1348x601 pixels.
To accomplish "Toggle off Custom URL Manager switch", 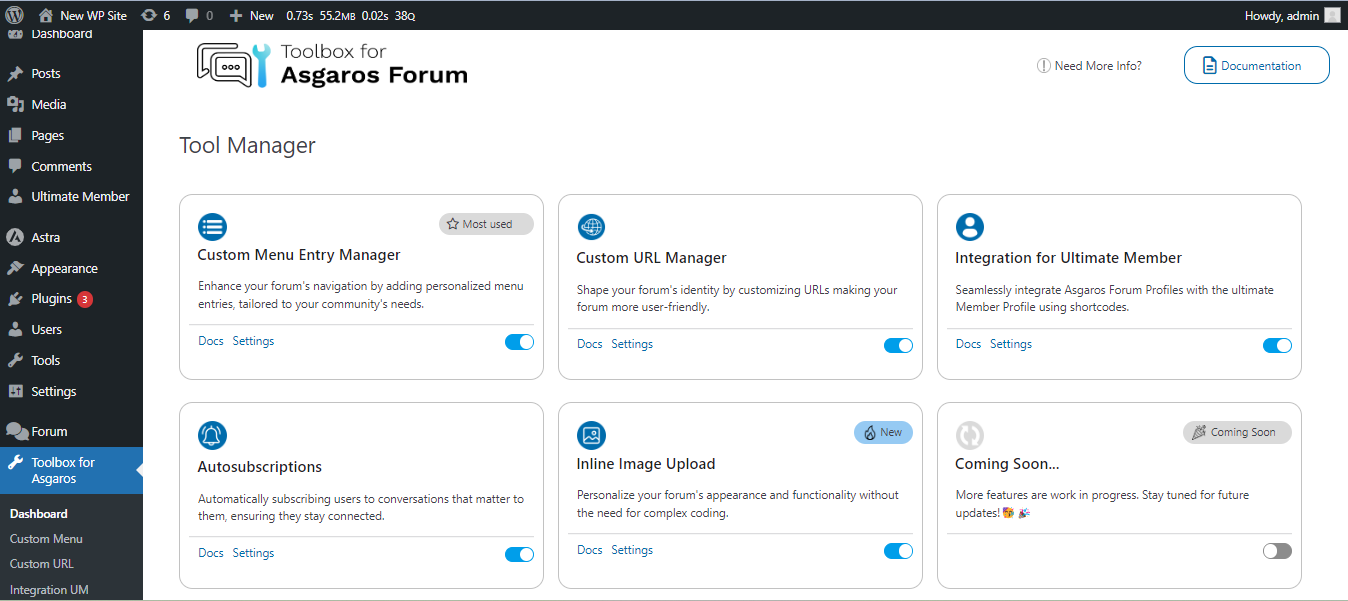I will click(898, 345).
